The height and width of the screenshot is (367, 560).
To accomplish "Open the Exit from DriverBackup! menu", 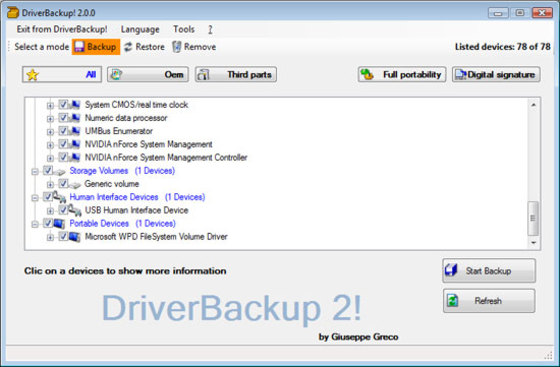I will click(x=62, y=29).
